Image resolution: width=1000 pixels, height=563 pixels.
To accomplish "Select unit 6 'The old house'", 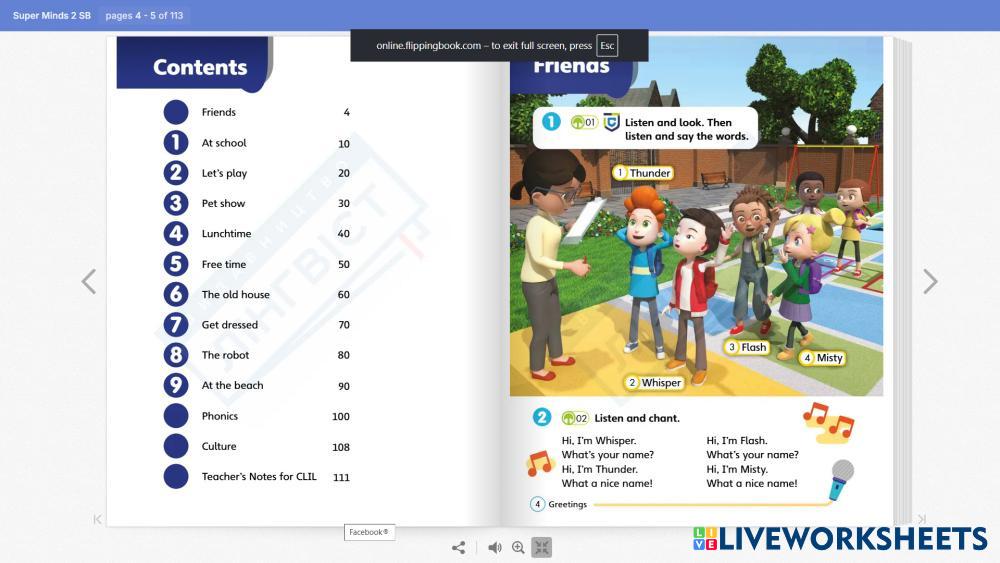I will tap(235, 294).
